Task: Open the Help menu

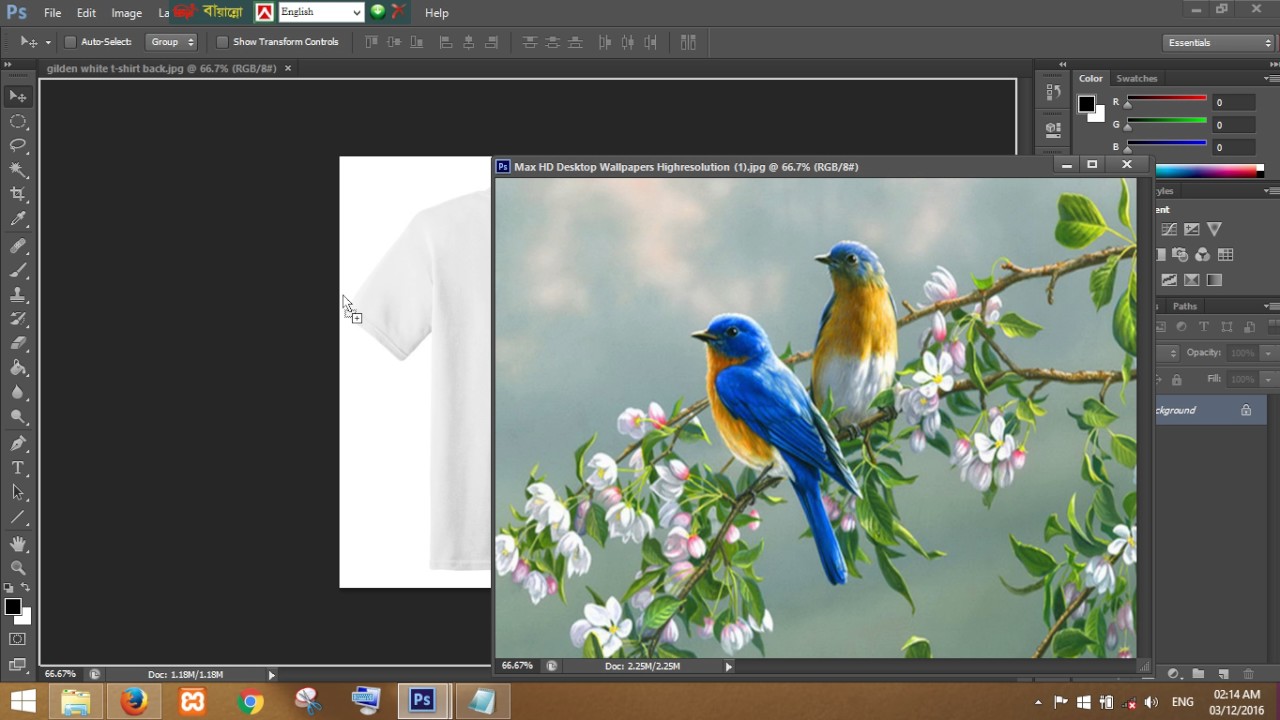Action: [x=436, y=13]
